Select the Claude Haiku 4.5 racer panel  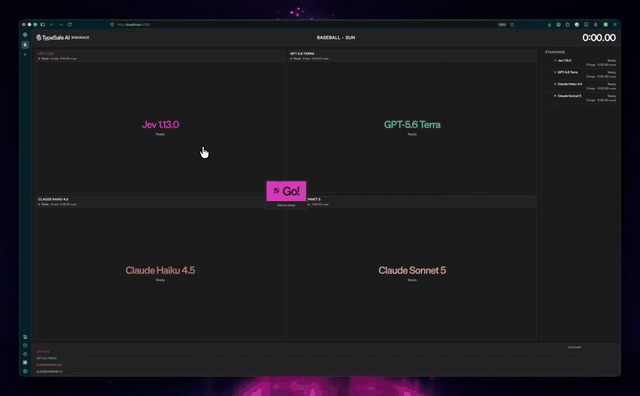(160, 267)
